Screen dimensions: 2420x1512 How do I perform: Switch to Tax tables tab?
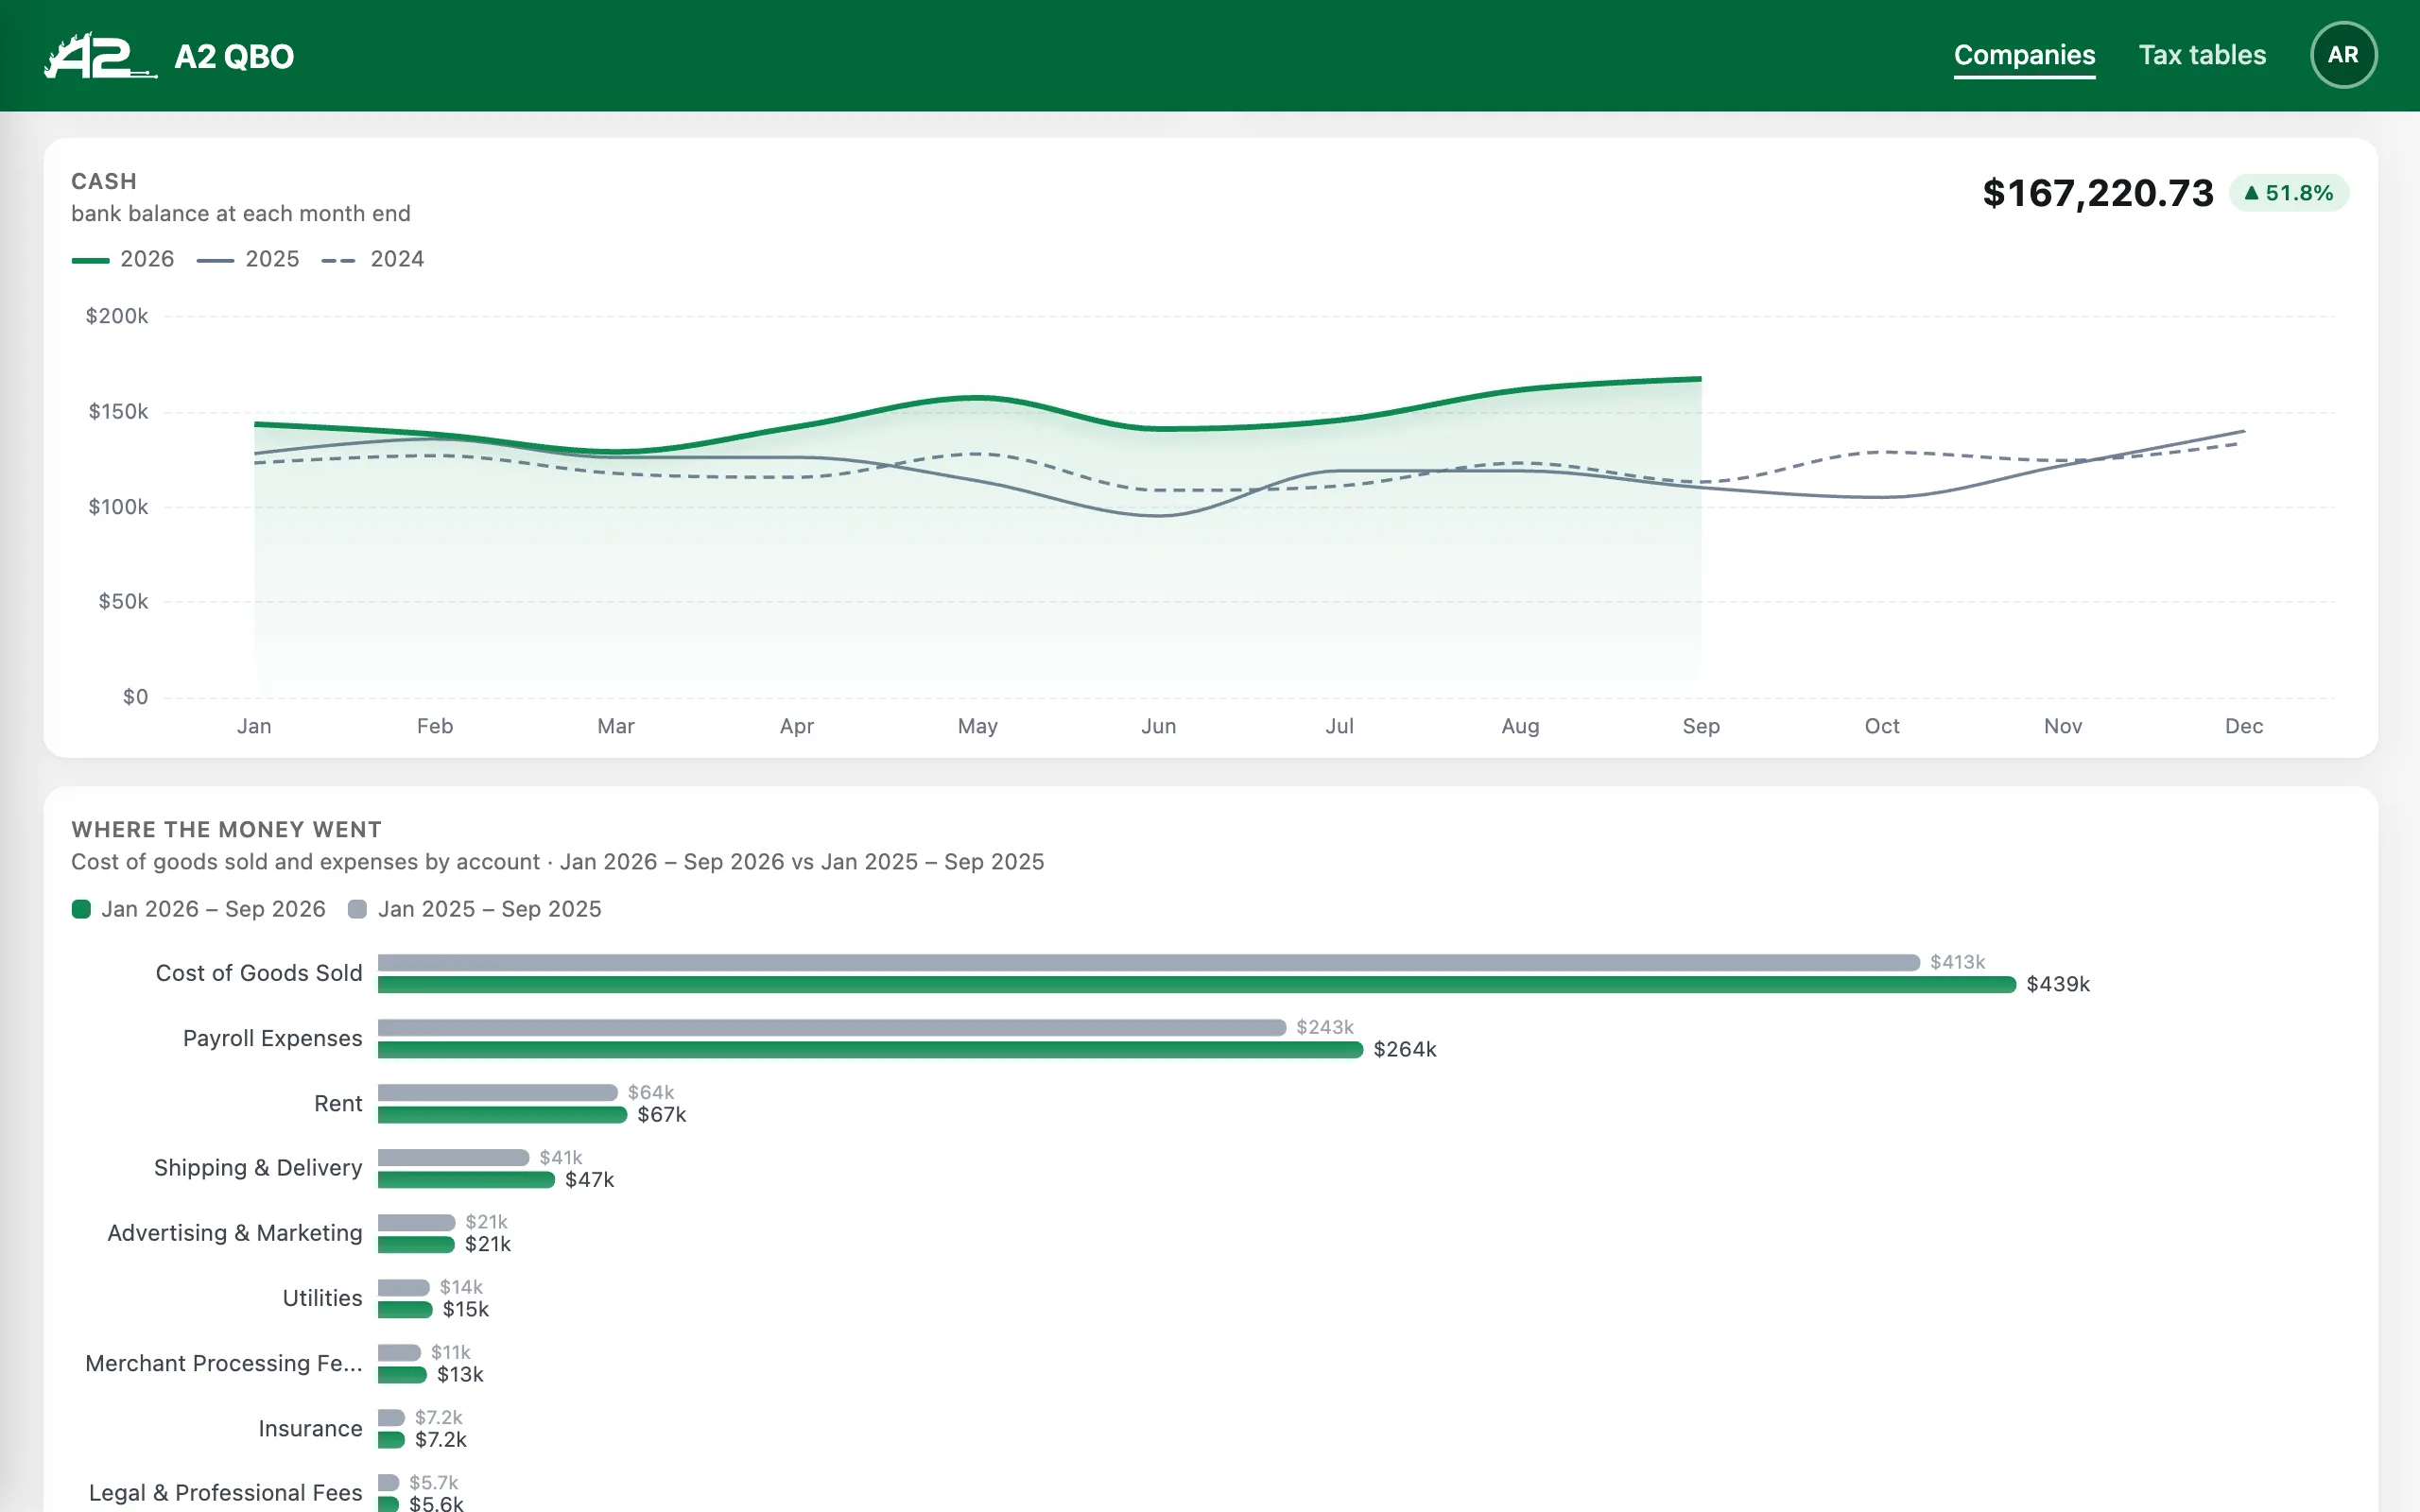pyautogui.click(x=2202, y=55)
